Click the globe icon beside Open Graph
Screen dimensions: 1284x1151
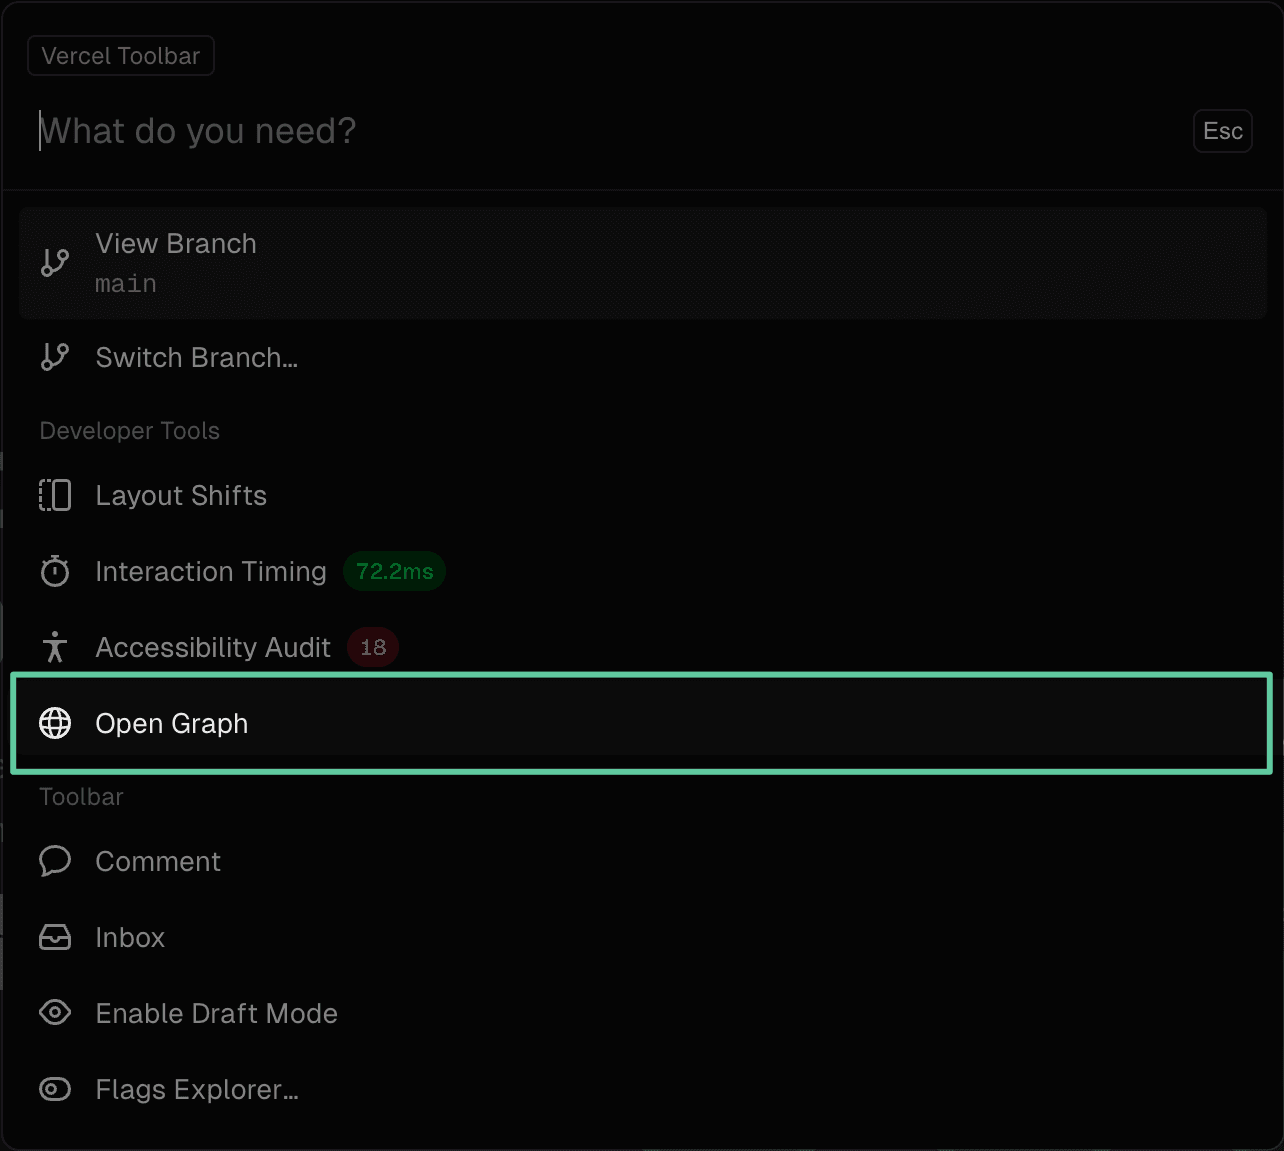55,723
